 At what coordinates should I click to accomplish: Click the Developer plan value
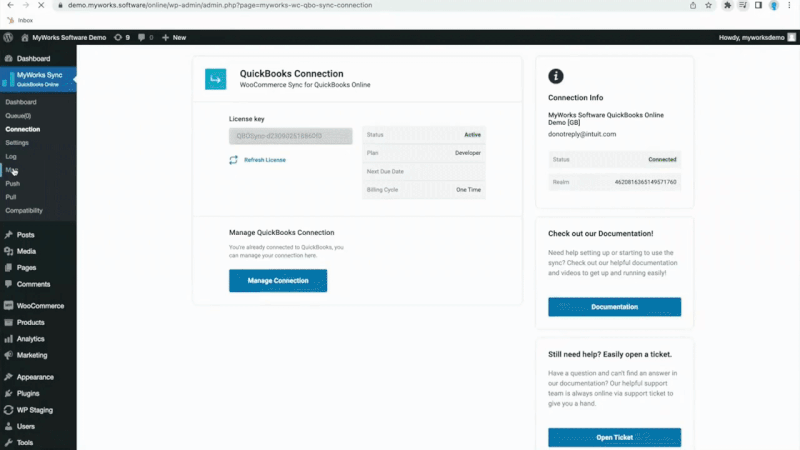(x=468, y=153)
